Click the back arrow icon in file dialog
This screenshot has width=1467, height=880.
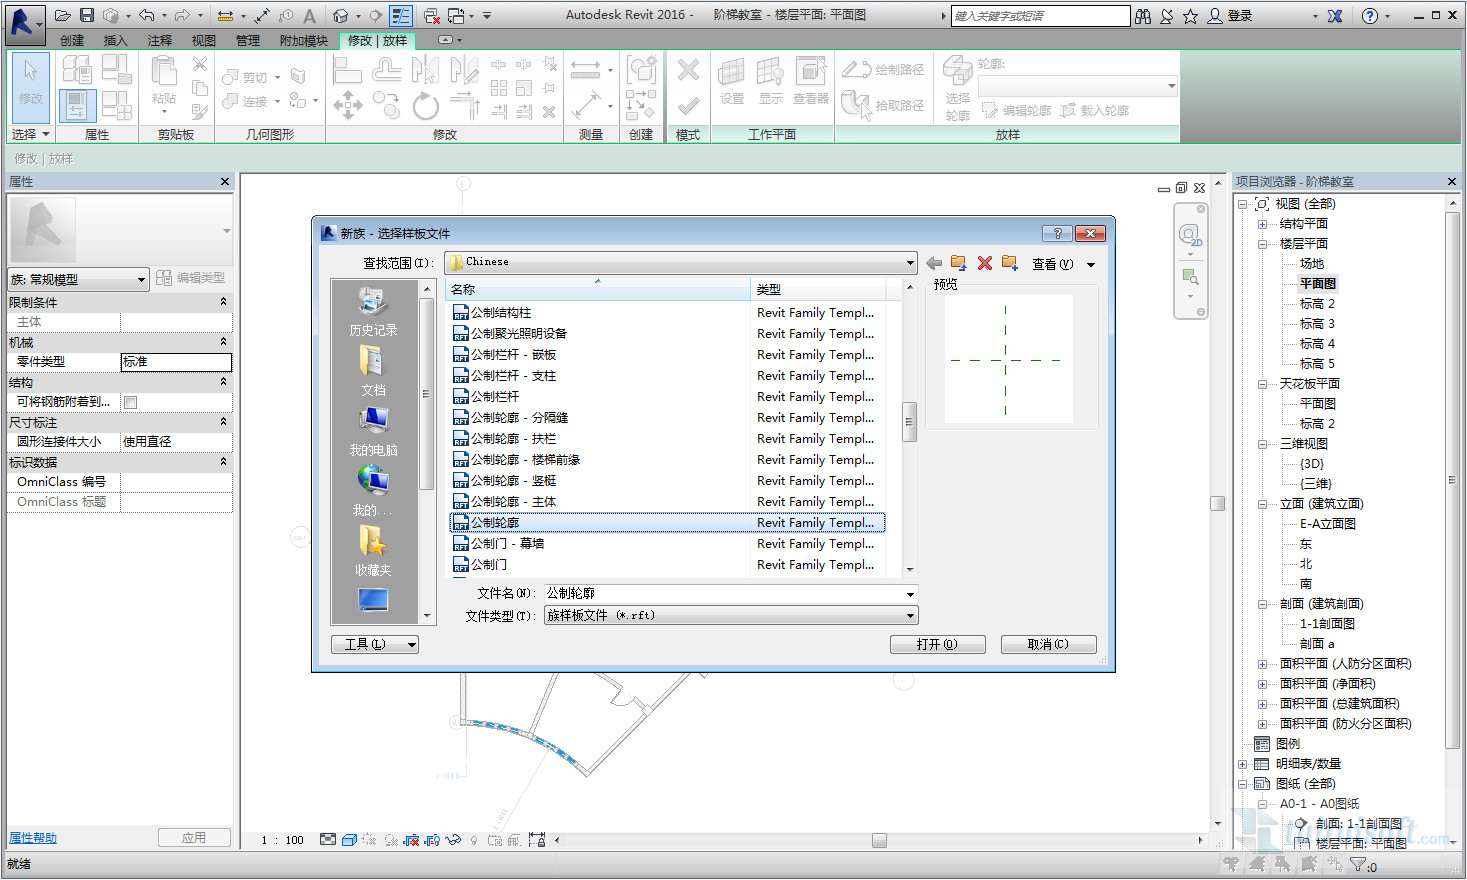point(934,263)
